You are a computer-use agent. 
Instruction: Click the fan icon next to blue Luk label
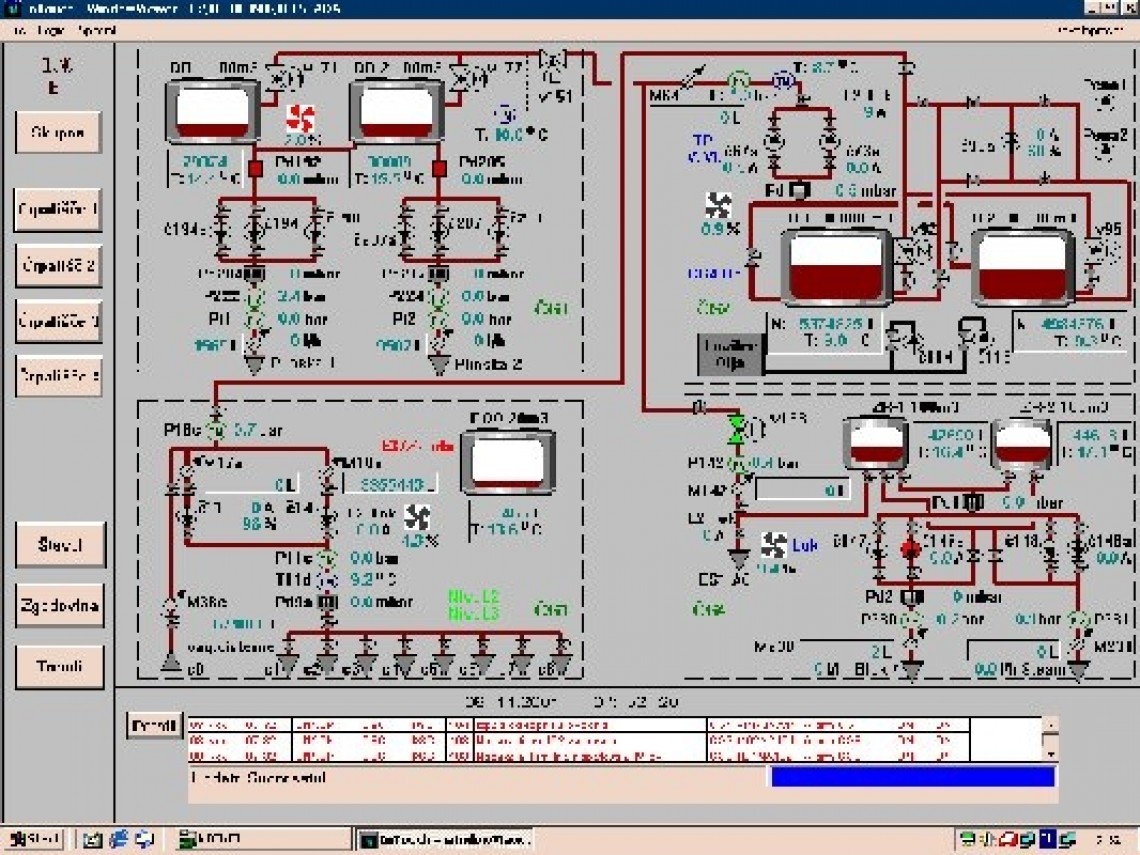773,545
